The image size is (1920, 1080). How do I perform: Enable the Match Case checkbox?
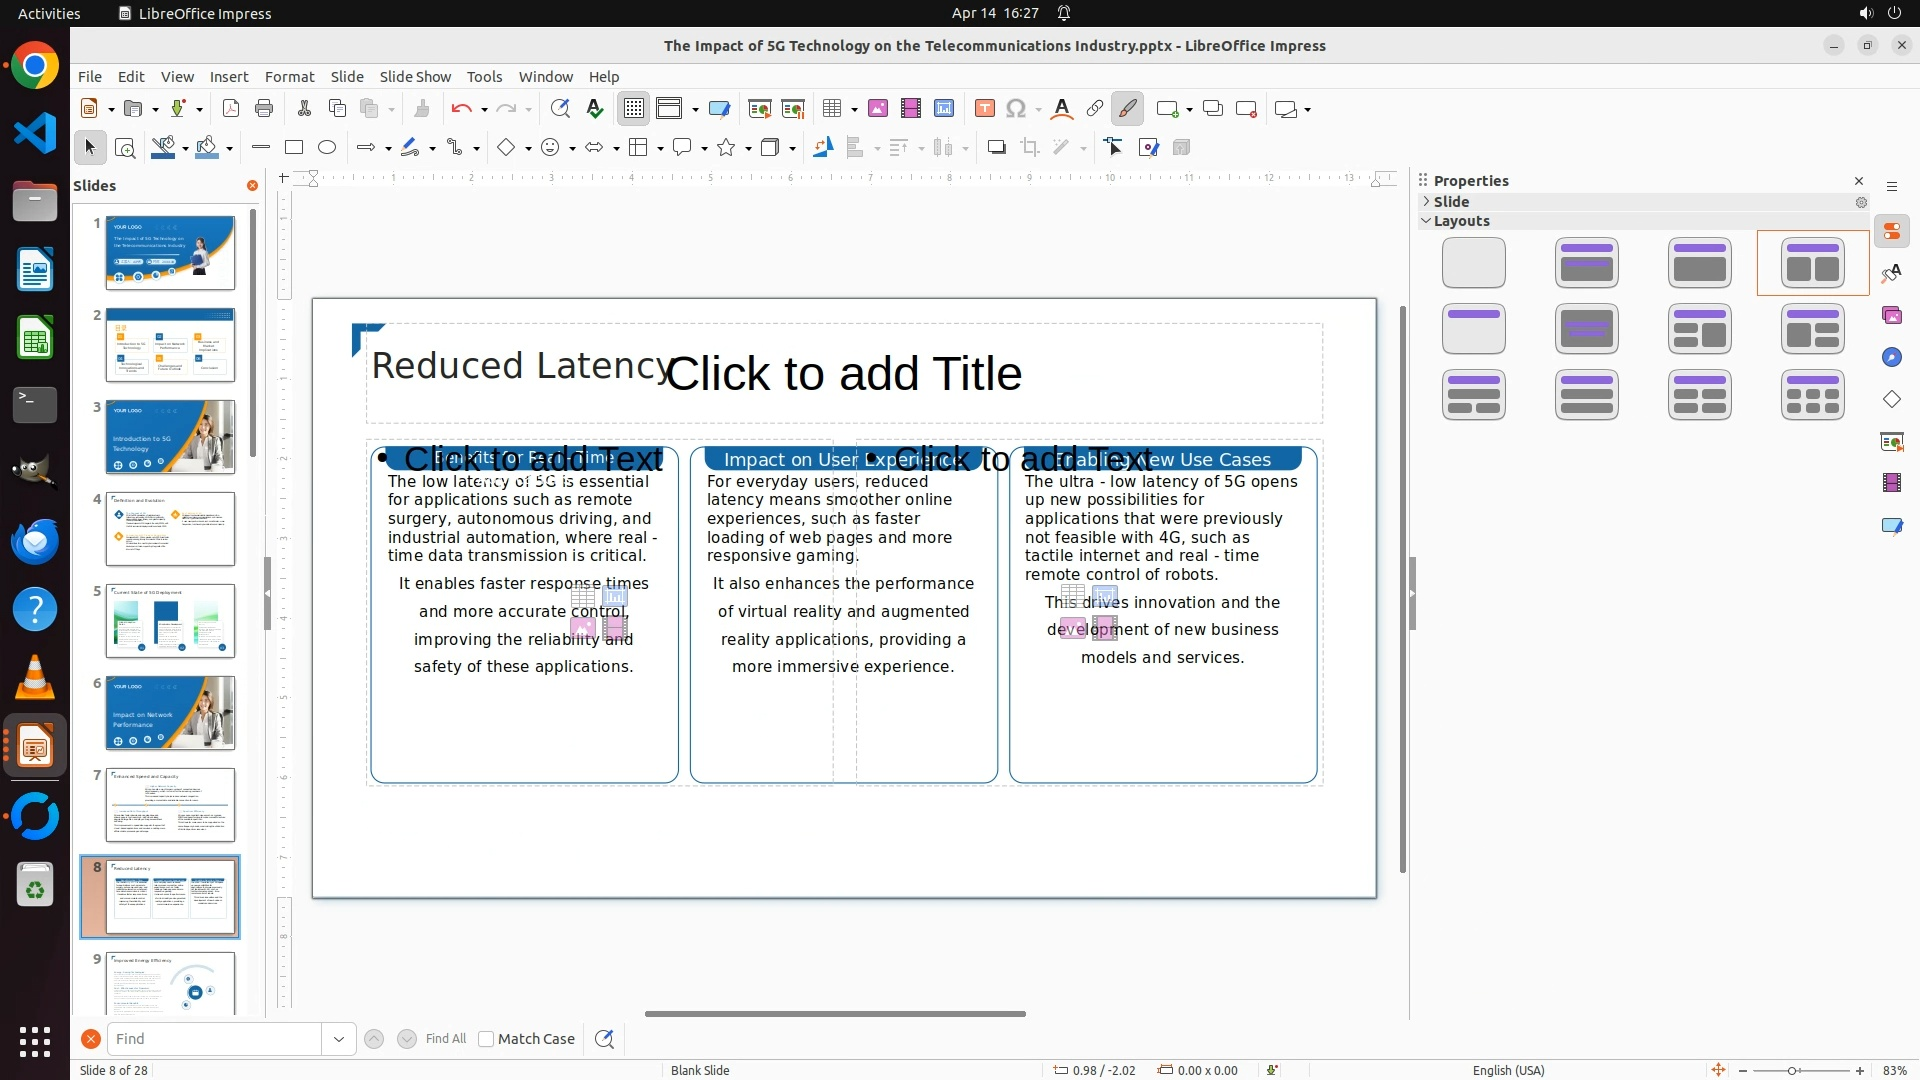coord(486,1039)
